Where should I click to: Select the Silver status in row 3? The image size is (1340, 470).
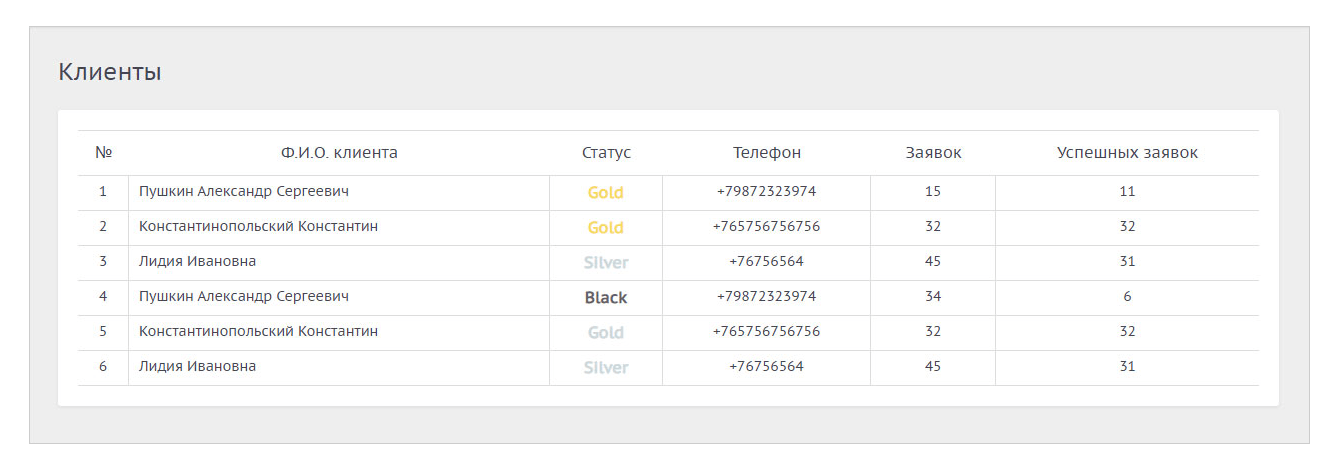(606, 262)
